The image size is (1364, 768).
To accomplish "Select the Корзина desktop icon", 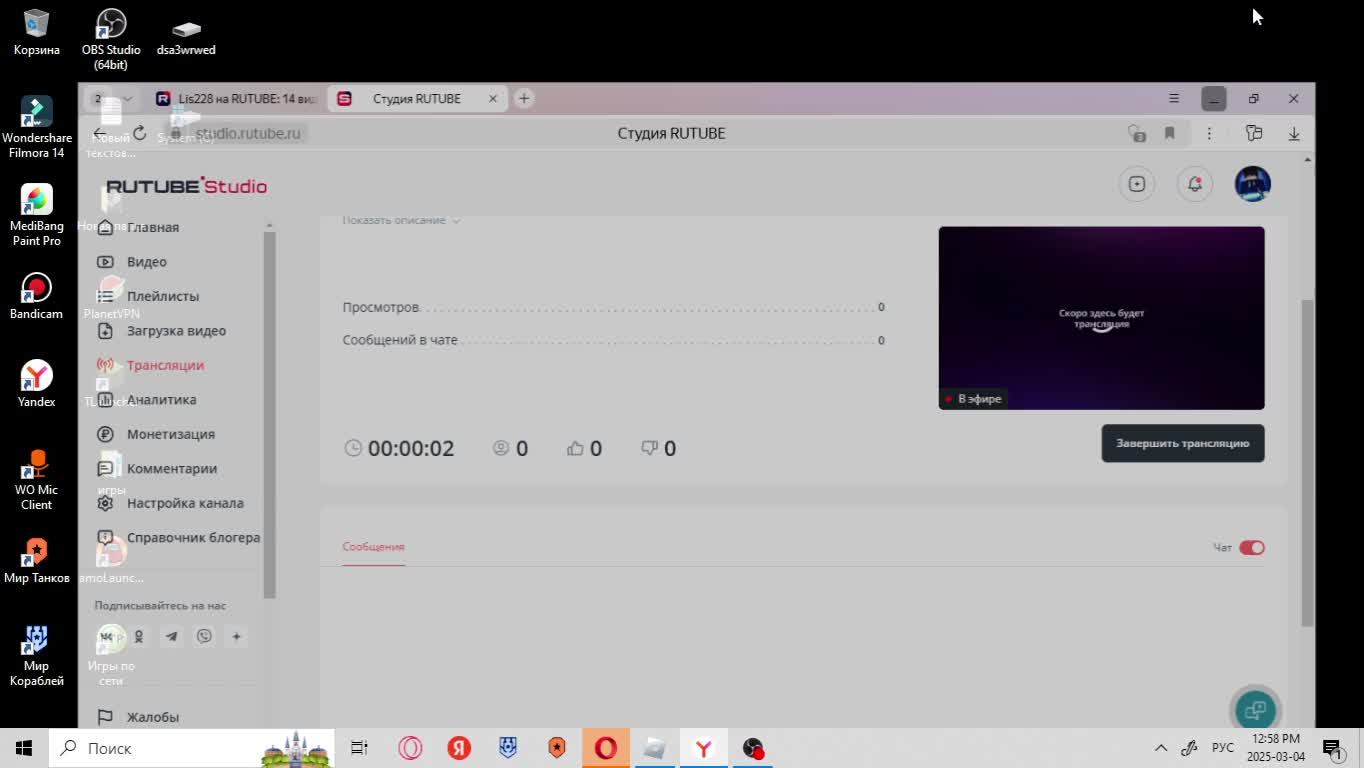I will [36, 32].
